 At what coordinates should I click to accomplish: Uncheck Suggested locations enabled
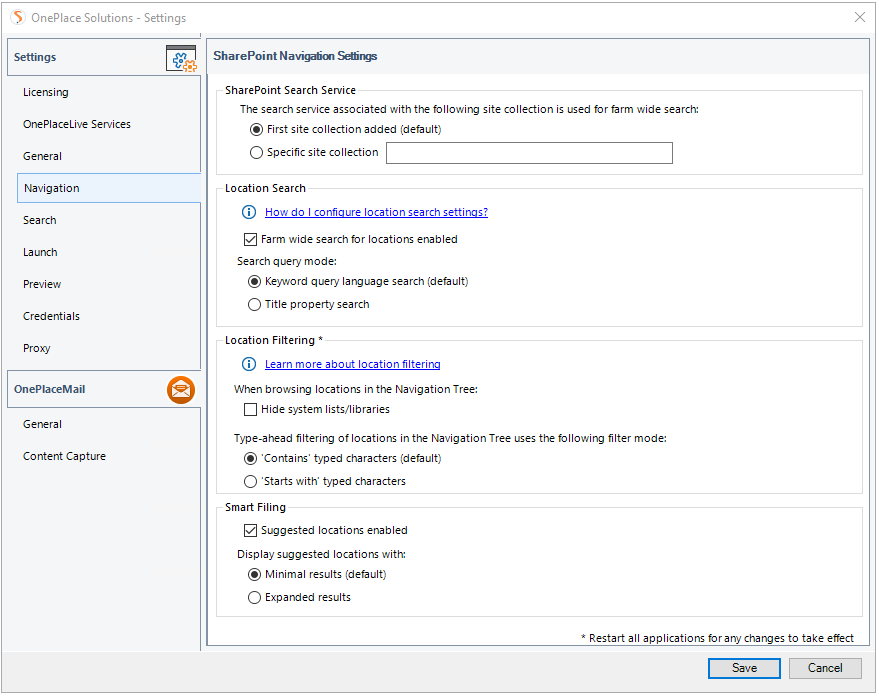(251, 530)
